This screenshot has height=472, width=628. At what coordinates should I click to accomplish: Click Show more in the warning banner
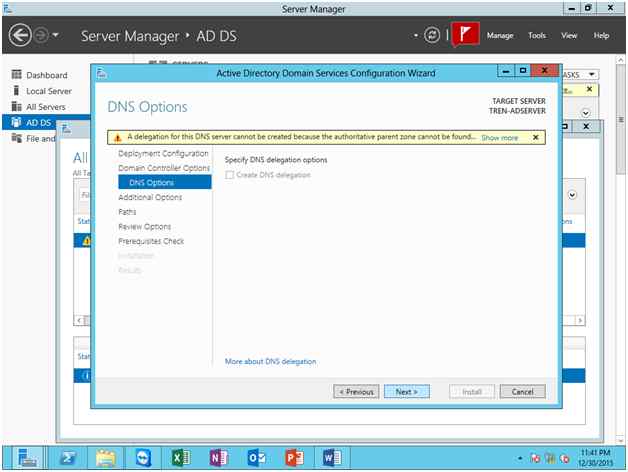(x=499, y=138)
